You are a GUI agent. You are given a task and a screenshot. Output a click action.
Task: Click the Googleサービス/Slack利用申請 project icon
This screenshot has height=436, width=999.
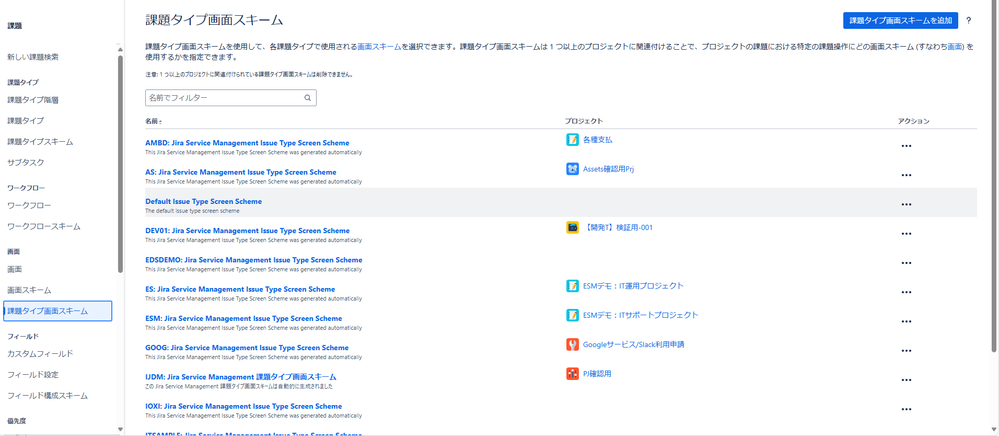tap(572, 345)
